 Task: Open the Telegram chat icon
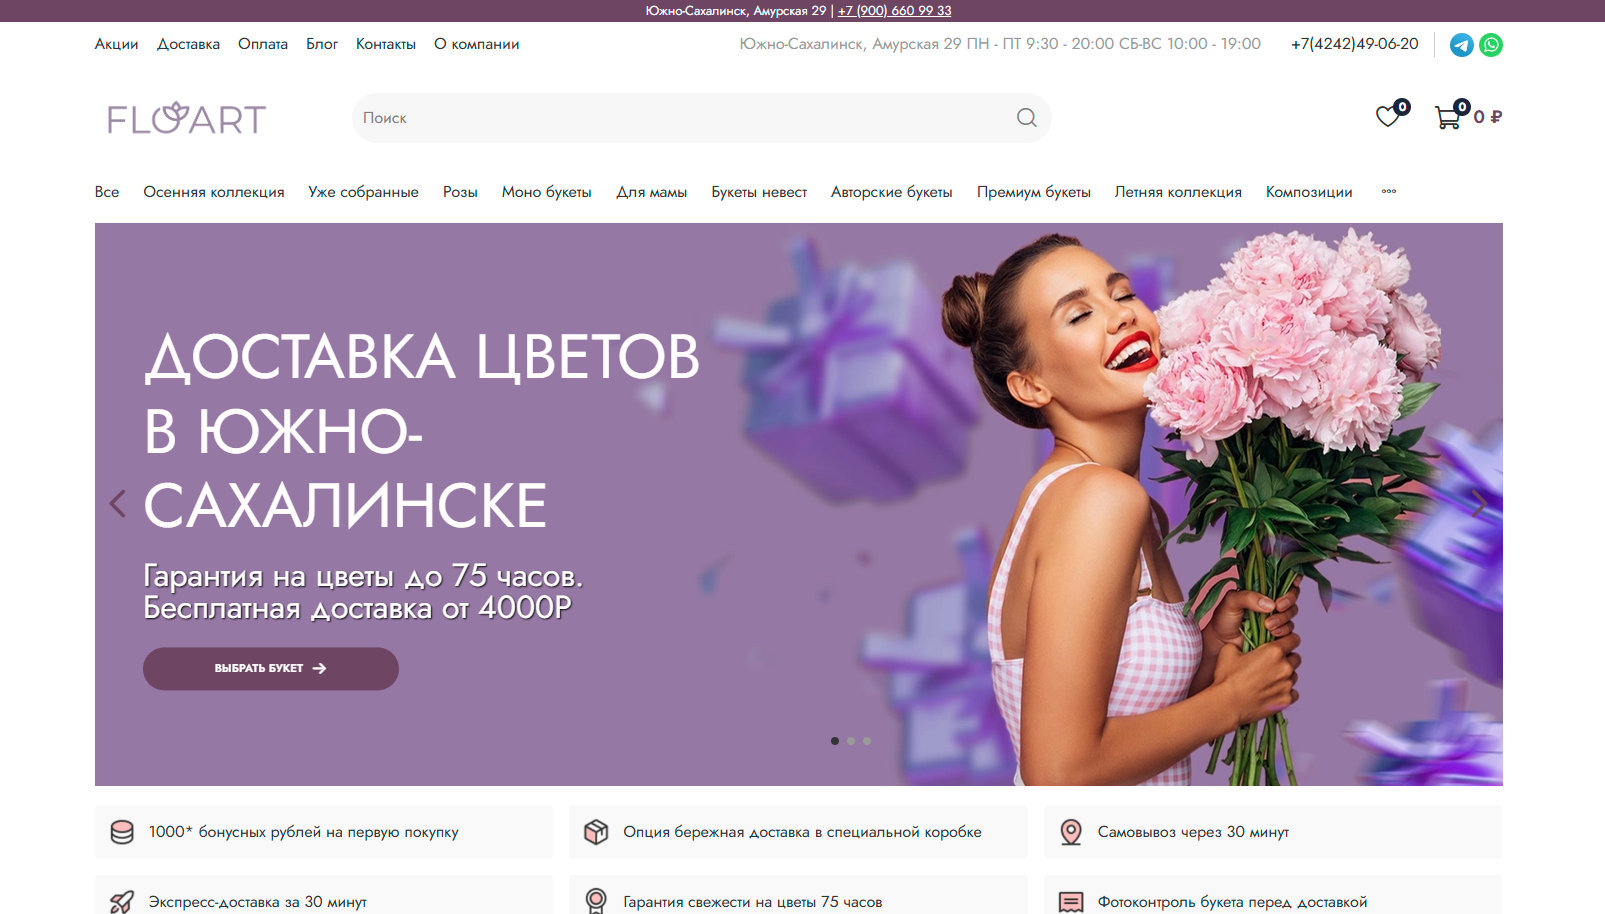pos(1461,45)
